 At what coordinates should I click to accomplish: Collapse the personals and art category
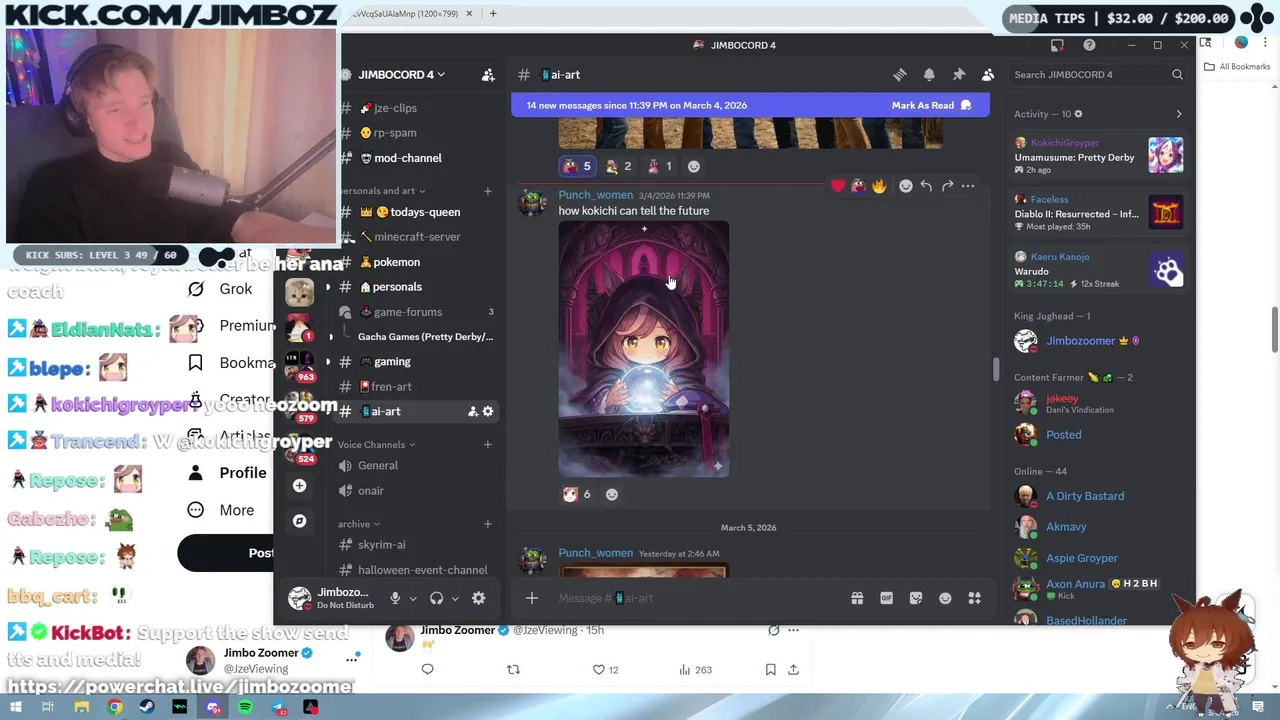382,191
